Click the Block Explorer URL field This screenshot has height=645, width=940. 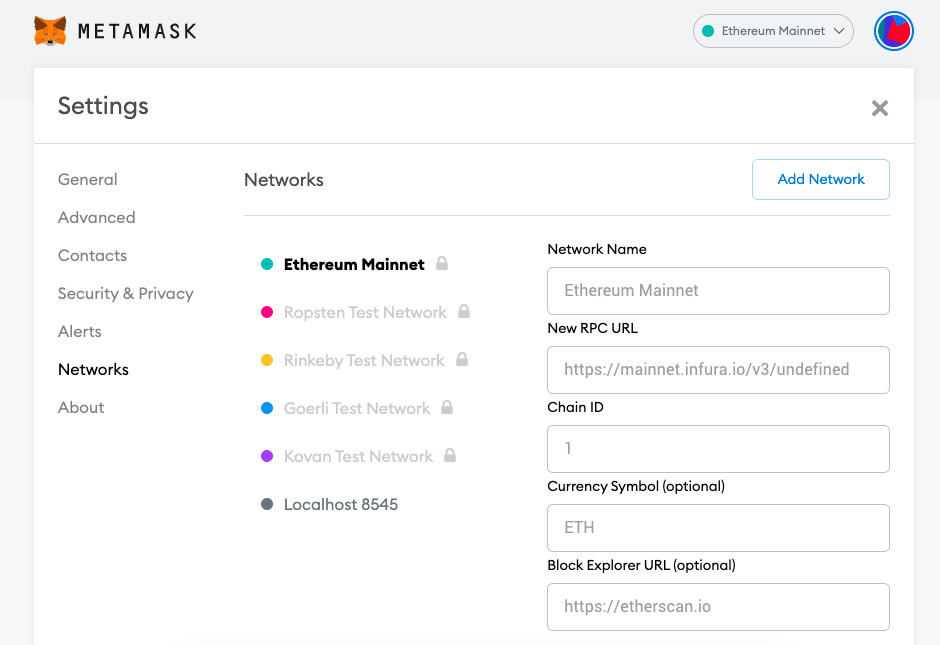point(718,607)
